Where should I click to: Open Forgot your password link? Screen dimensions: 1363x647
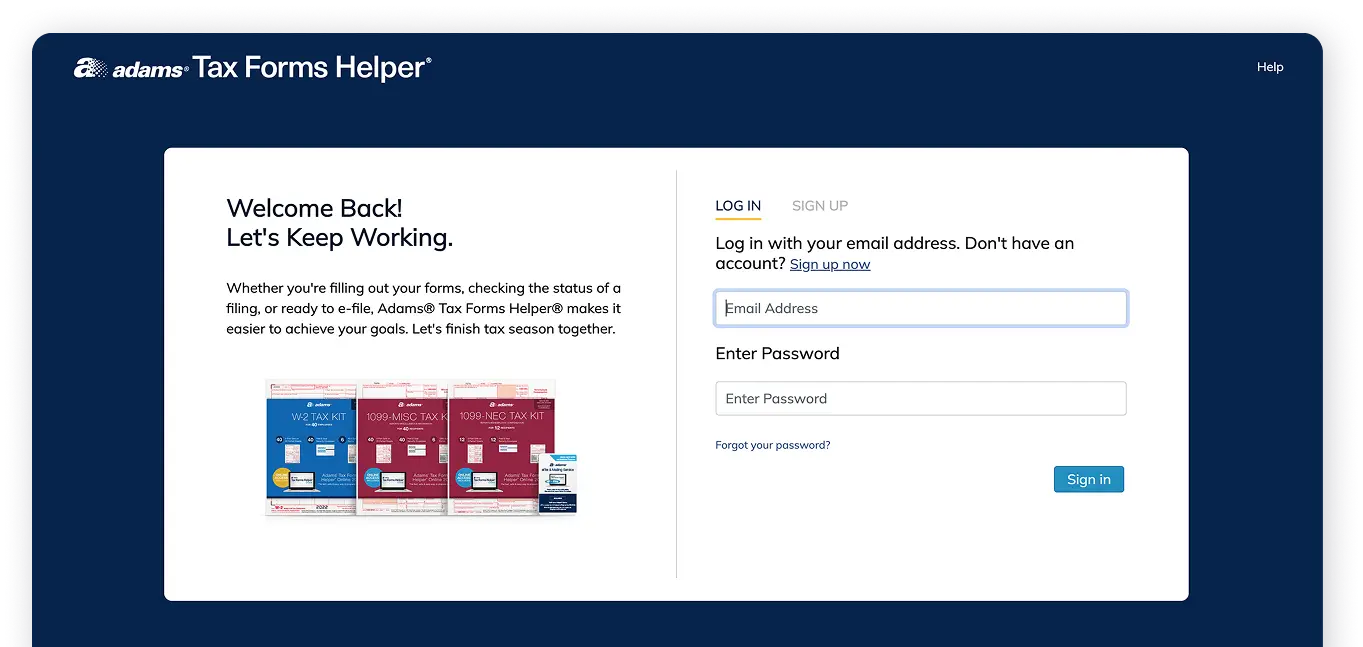pos(773,445)
